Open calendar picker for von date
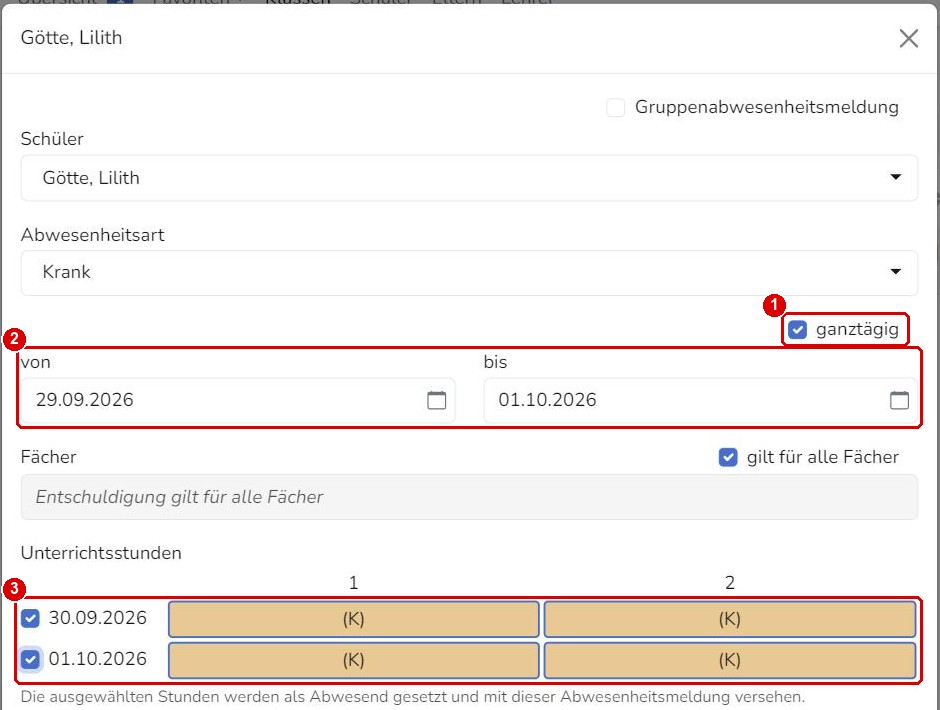This screenshot has width=940, height=710. click(x=436, y=400)
